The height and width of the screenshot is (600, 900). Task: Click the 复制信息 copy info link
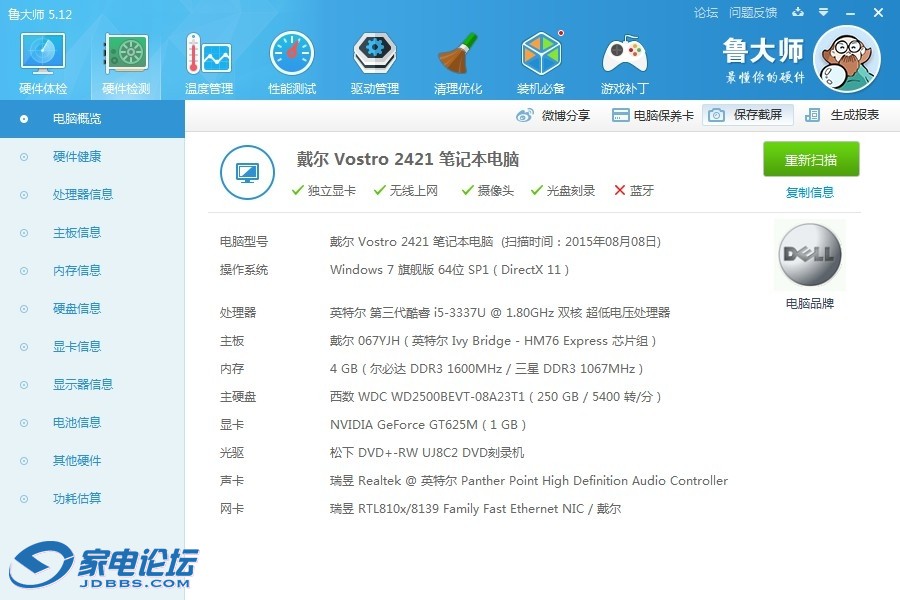tap(809, 192)
